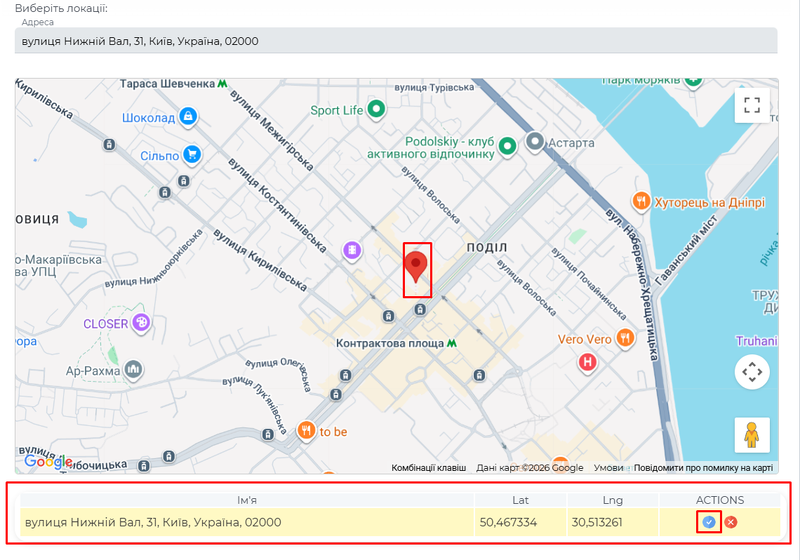The height and width of the screenshot is (560, 800).
Task: Click the 'to be' restaurant marker
Action: (x=306, y=431)
